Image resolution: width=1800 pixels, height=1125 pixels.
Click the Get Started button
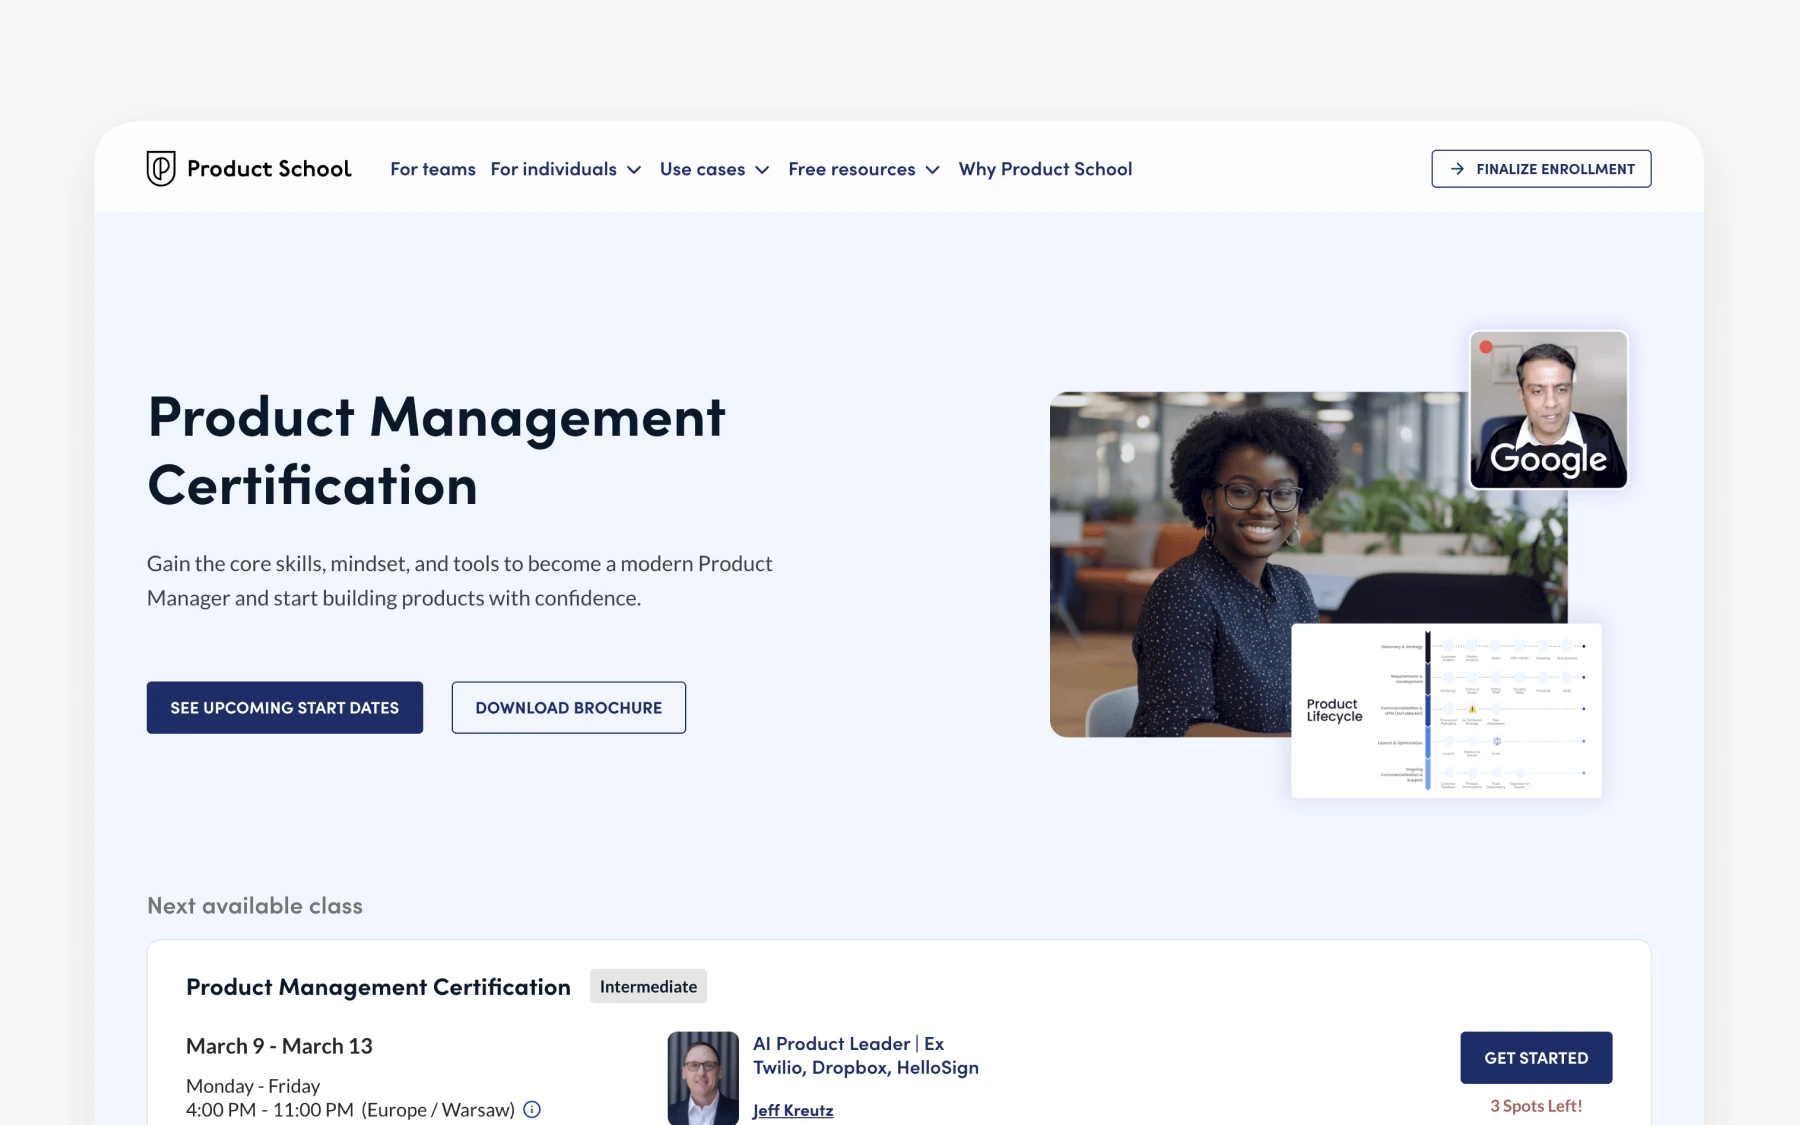1536,1058
